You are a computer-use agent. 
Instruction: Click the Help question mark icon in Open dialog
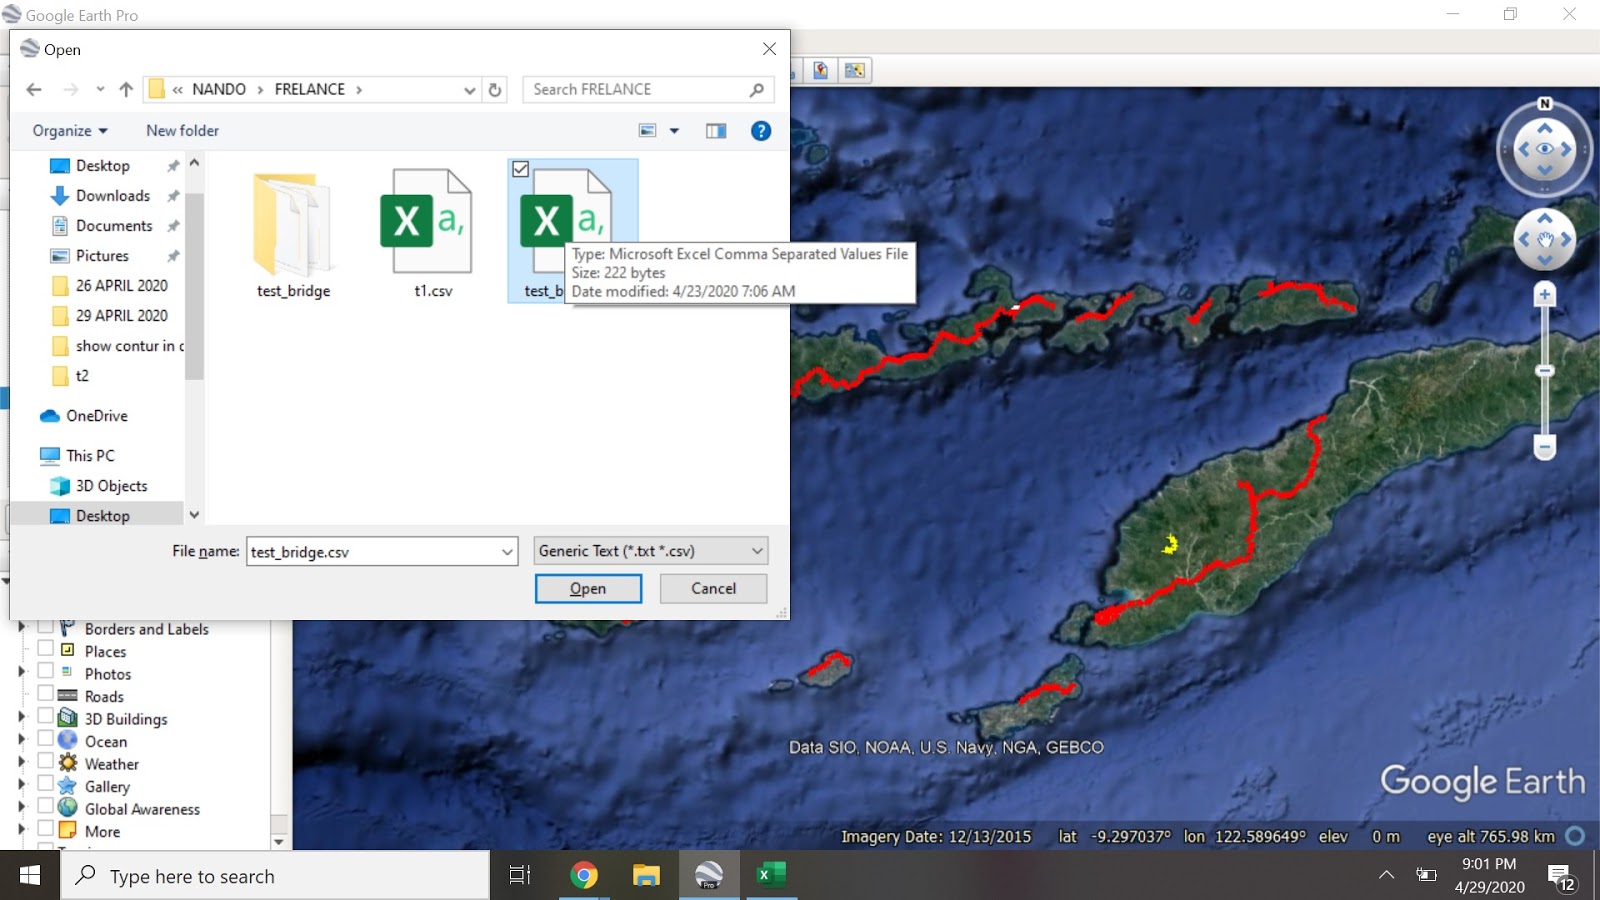point(761,130)
